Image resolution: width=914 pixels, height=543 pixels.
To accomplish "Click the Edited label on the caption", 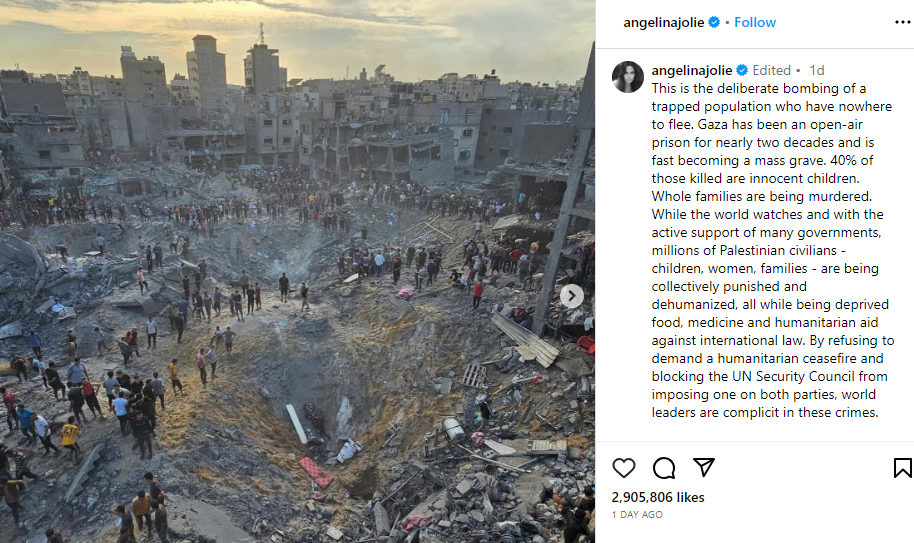I will click(771, 70).
